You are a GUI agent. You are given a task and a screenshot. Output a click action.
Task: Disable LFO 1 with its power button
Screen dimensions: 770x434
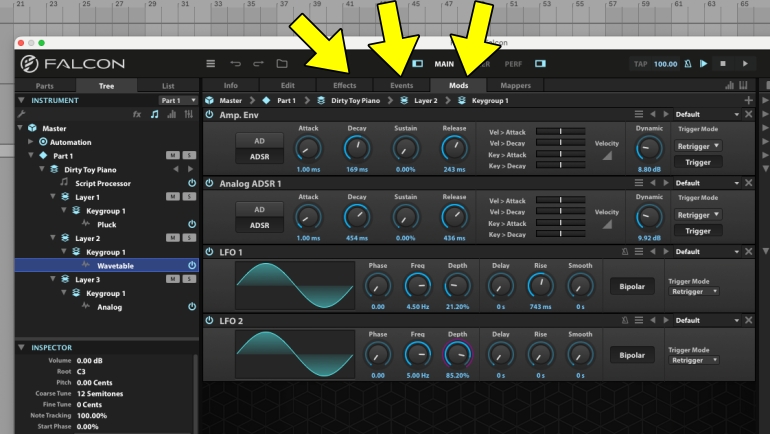(209, 251)
